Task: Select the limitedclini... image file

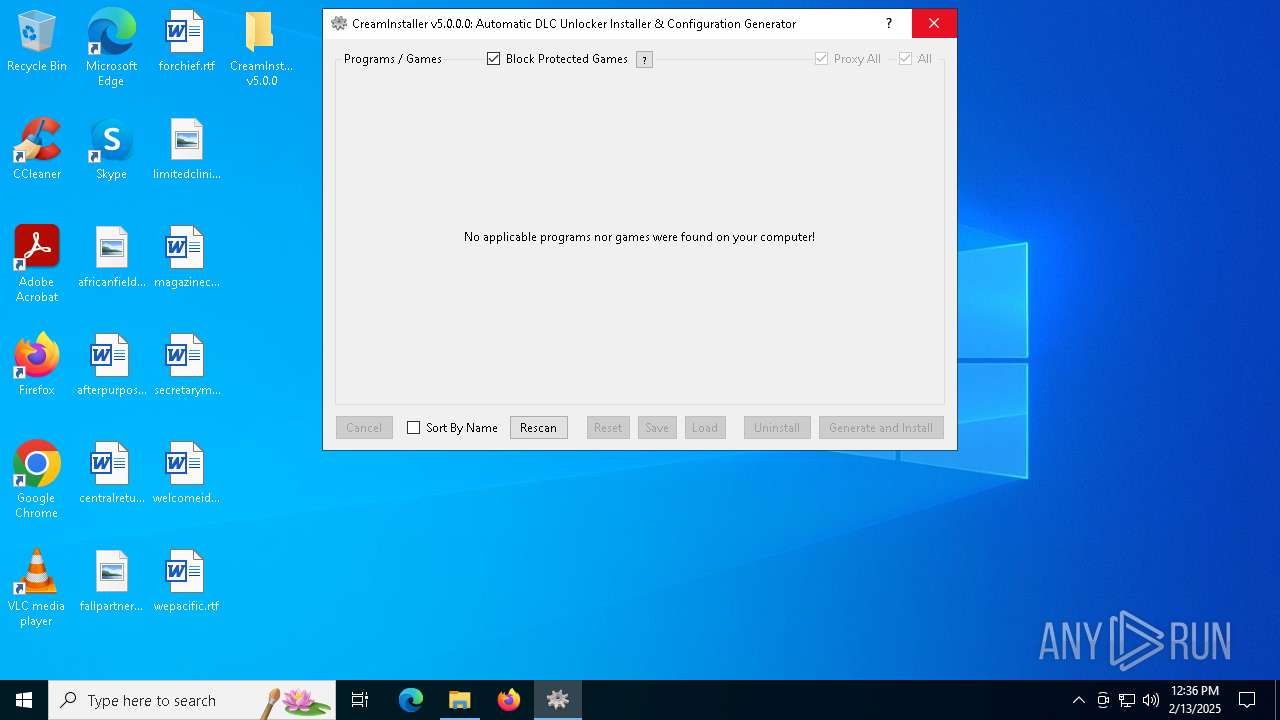Action: [x=186, y=150]
